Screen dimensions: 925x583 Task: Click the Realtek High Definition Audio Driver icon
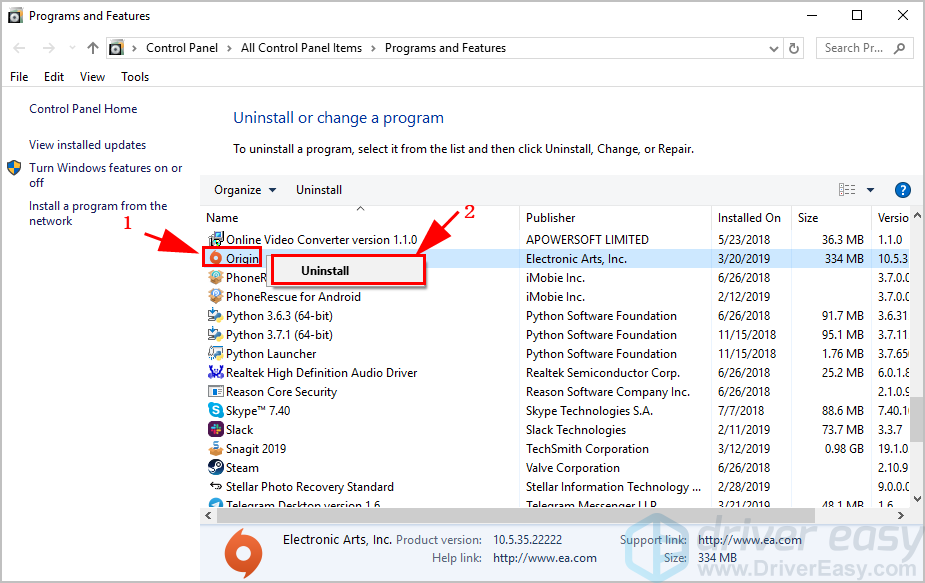216,373
